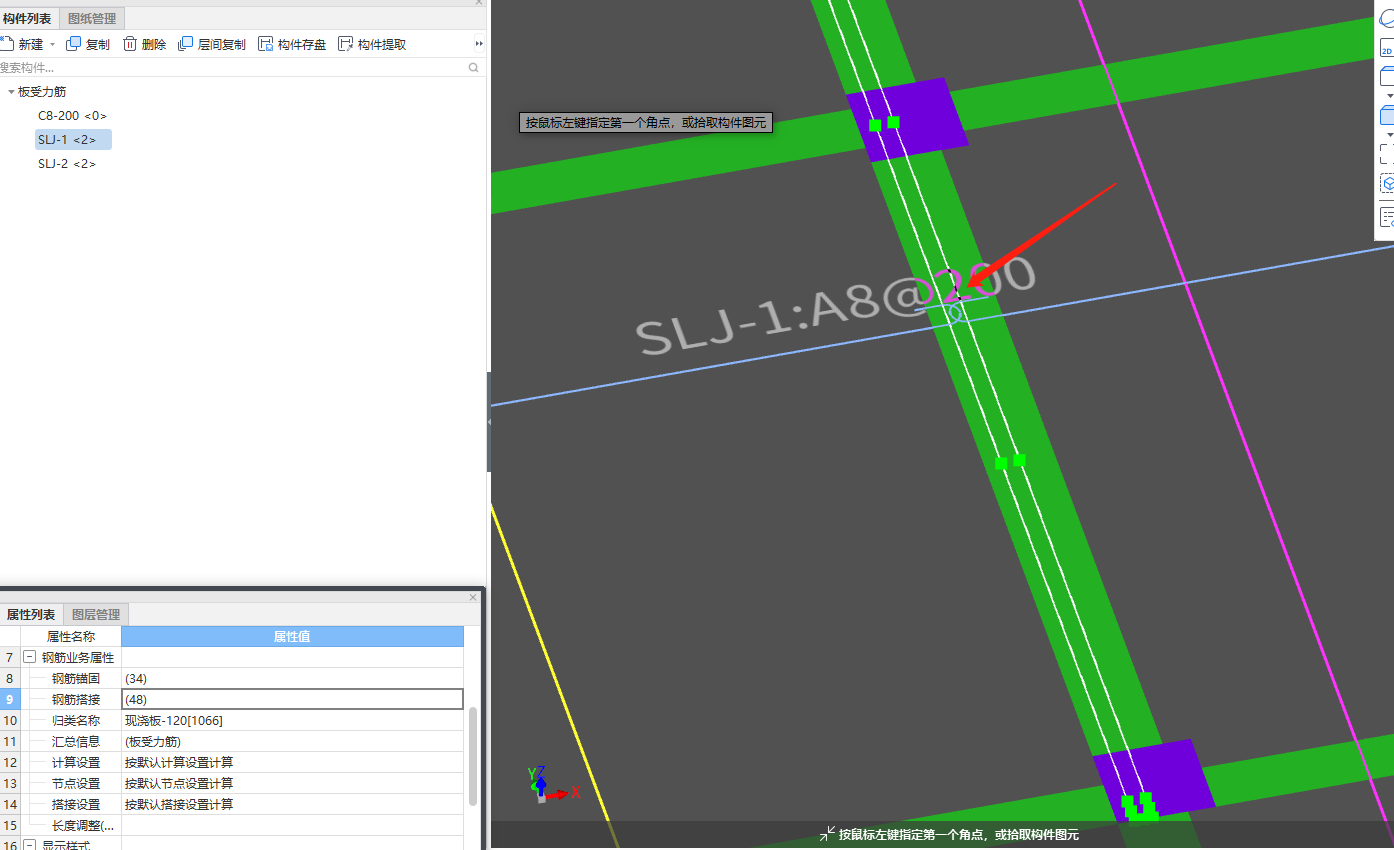The width and height of the screenshot is (1394, 850).
Task: Click the 长度调整 property row name
Action: tap(83, 825)
